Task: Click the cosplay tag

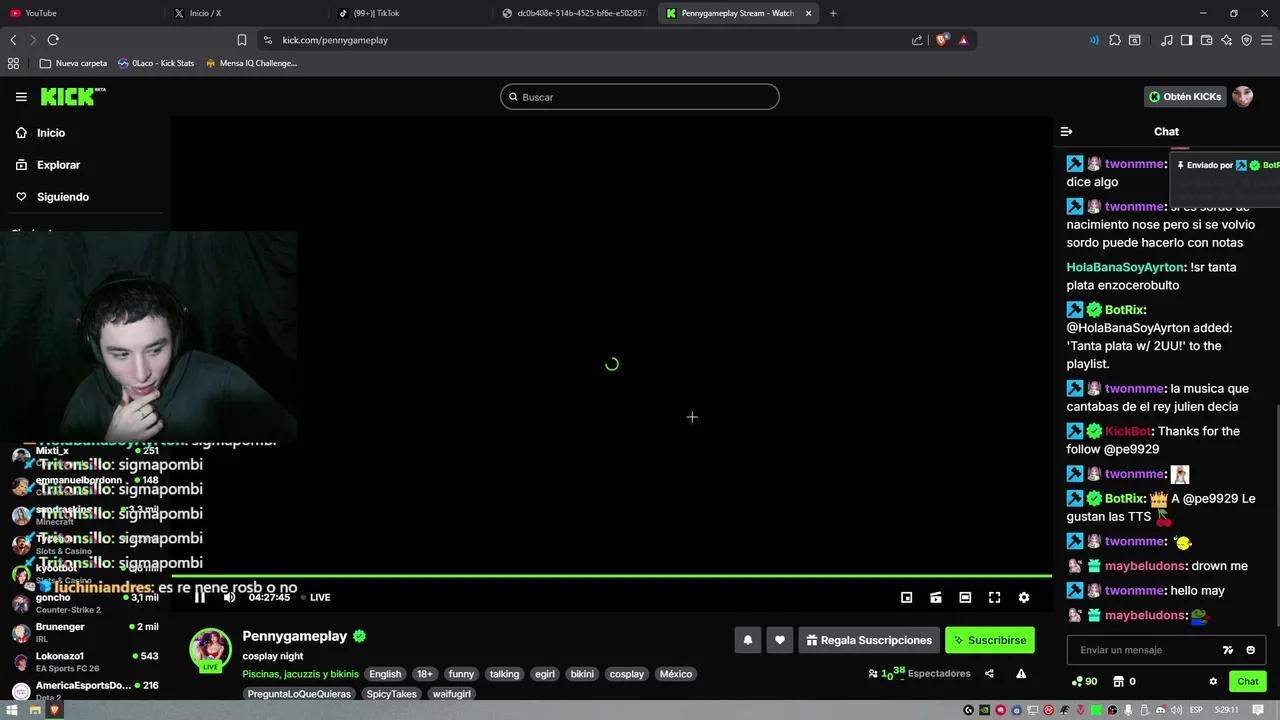Action: [x=627, y=674]
